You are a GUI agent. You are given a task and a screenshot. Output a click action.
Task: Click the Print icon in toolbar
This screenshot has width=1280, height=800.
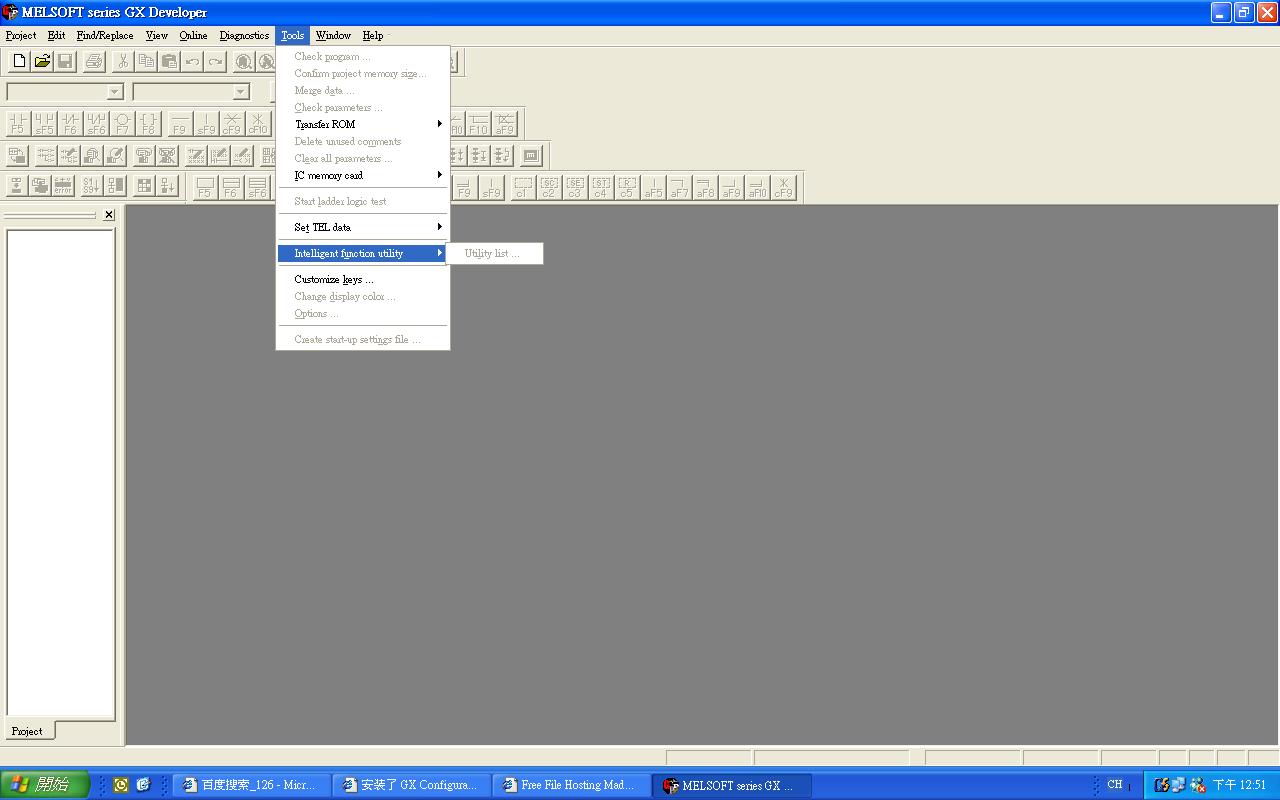coord(94,62)
